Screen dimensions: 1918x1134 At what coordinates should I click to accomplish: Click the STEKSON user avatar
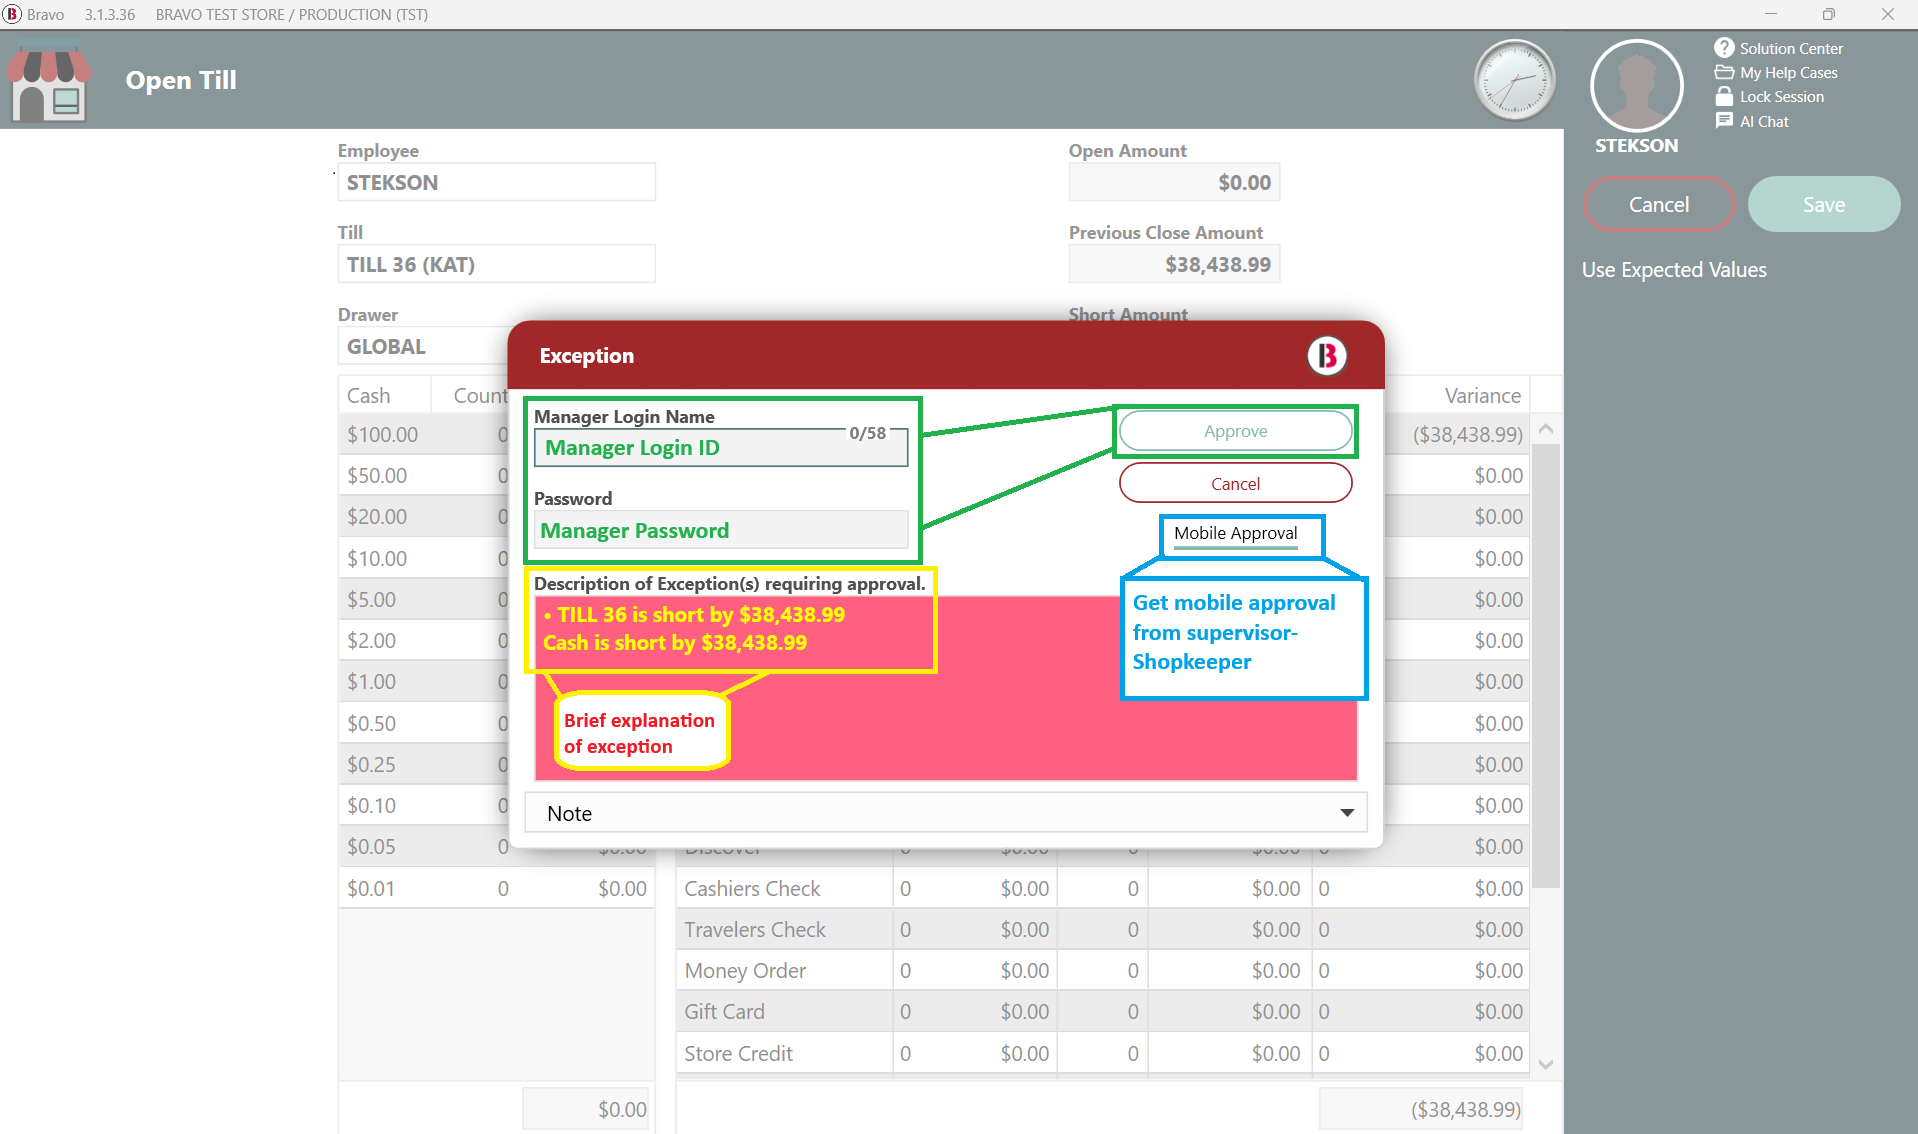(1636, 86)
